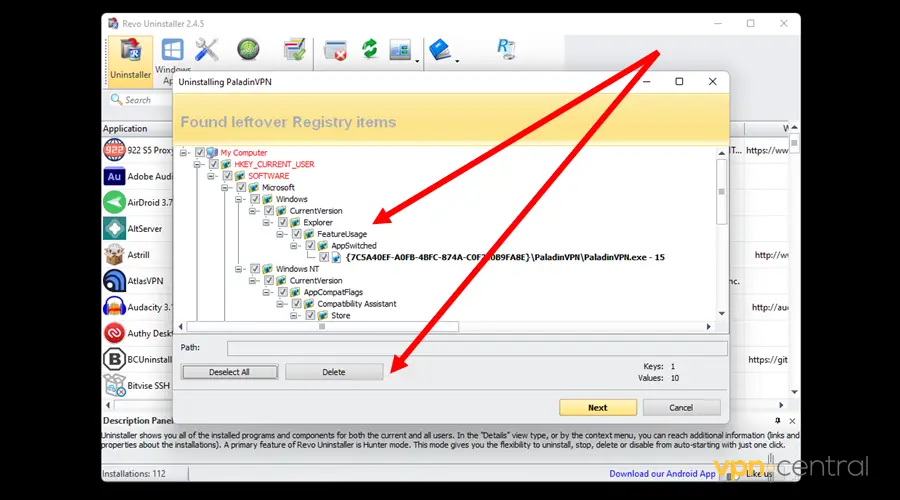Activate the green radar Hunter Mode icon

248,49
